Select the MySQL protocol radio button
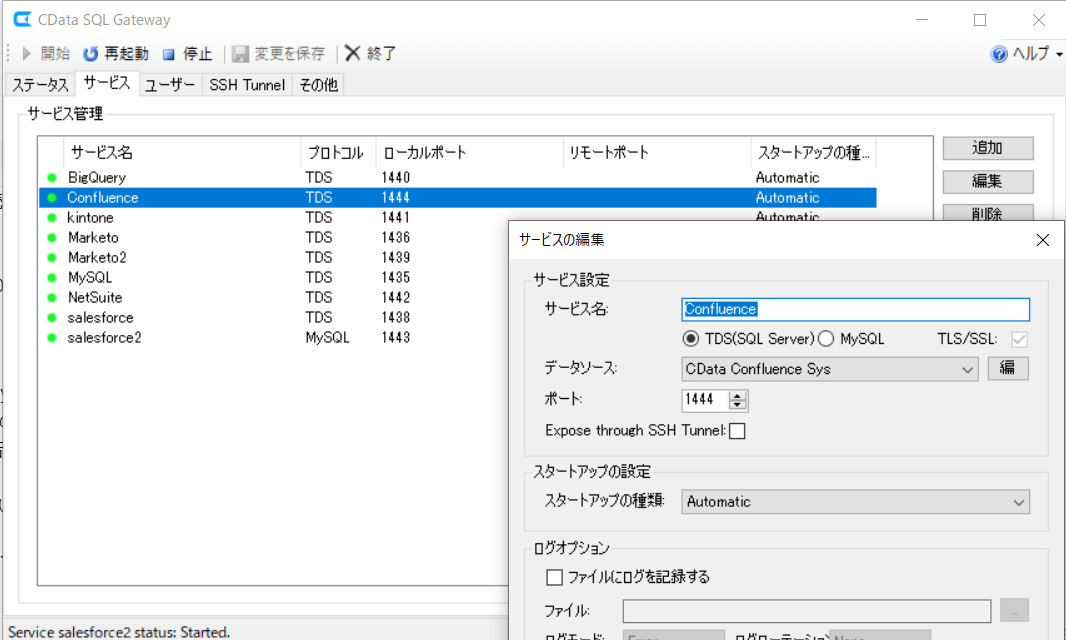The width and height of the screenshot is (1066, 640). [x=826, y=339]
